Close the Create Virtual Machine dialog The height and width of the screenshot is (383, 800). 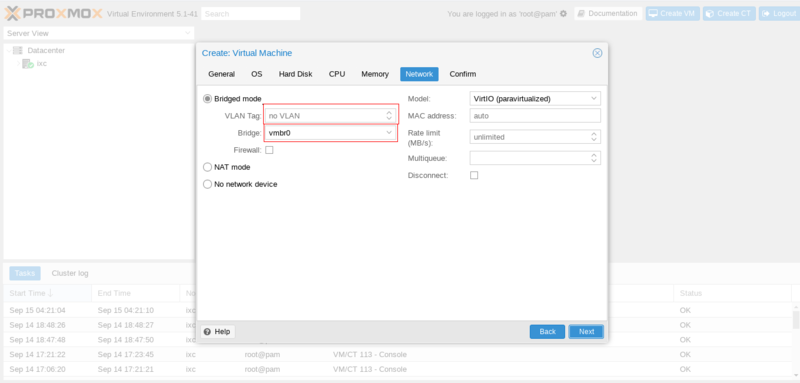[597, 53]
